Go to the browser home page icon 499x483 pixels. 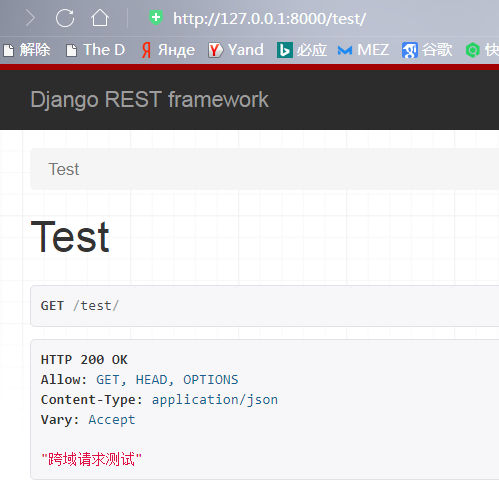click(100, 18)
